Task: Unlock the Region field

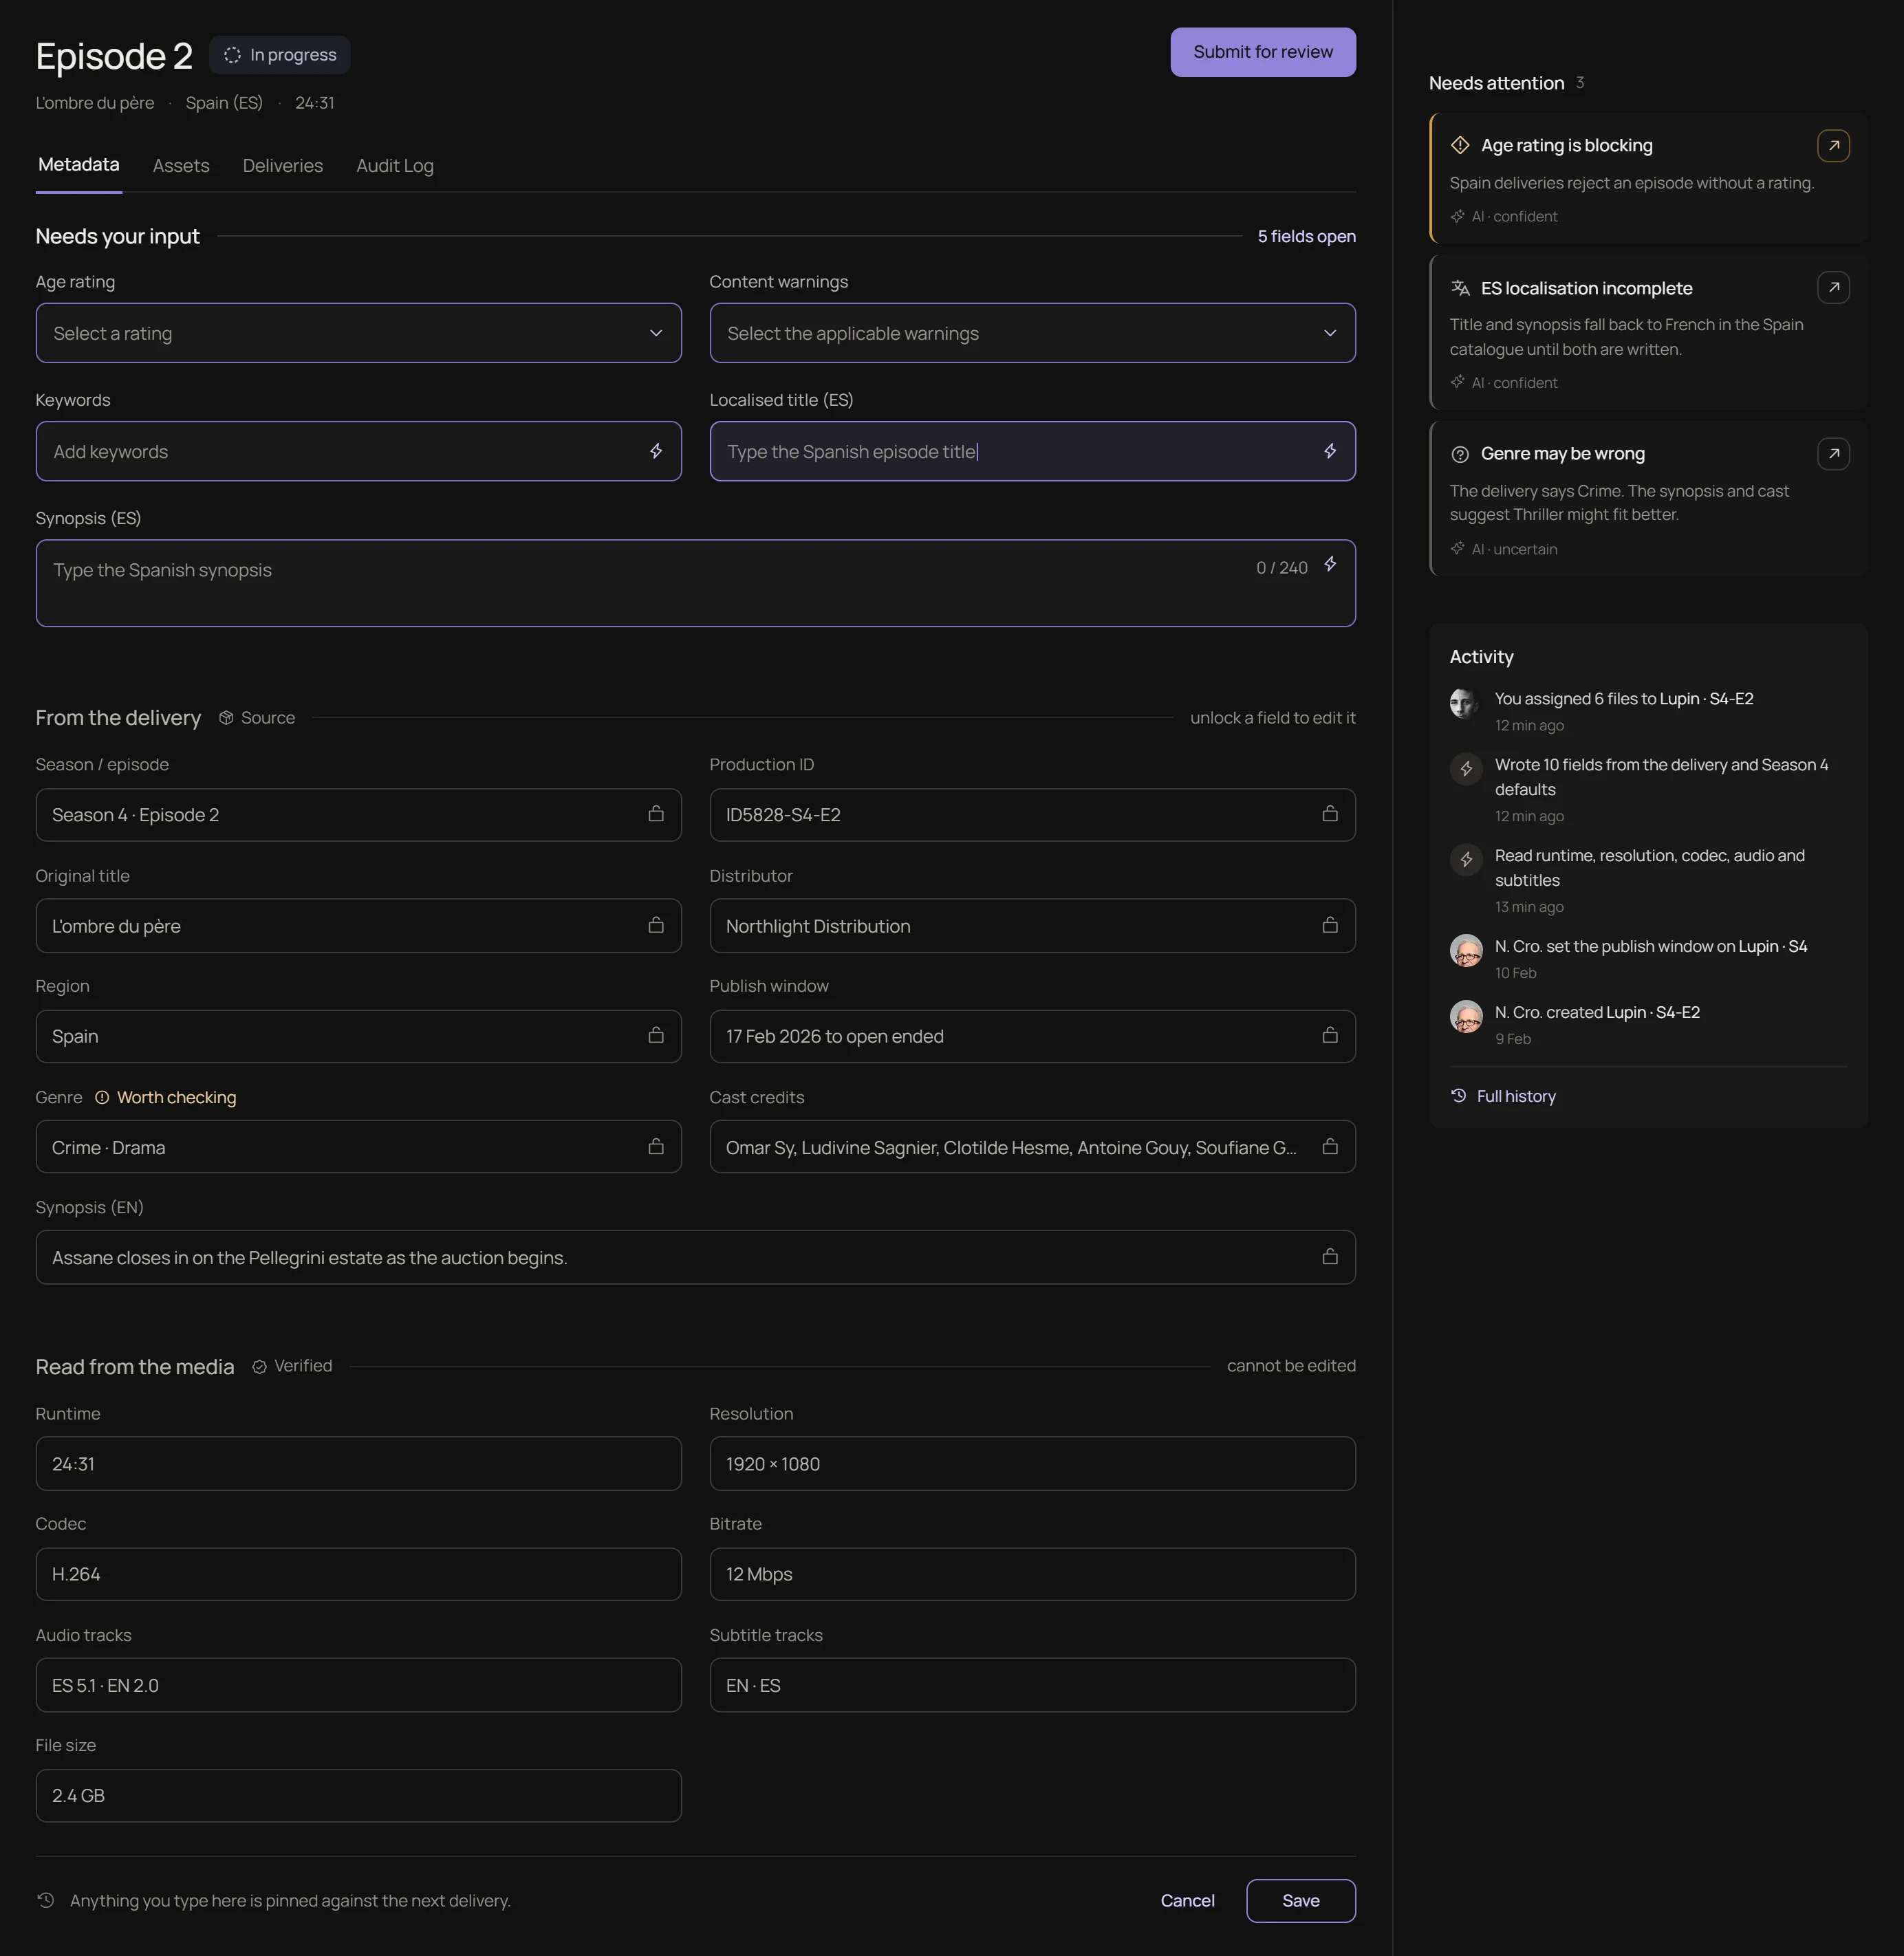Action: coord(656,1035)
